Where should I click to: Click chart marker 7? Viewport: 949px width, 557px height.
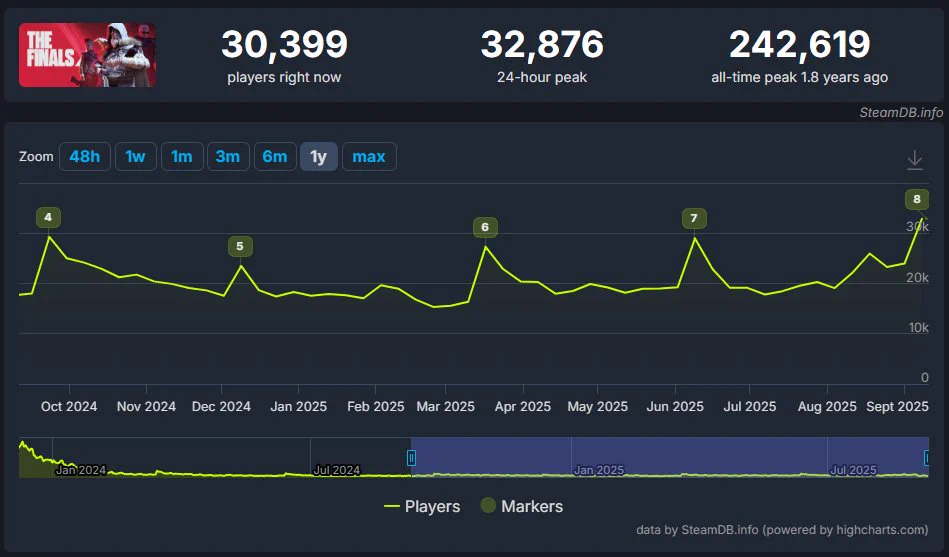(694, 218)
